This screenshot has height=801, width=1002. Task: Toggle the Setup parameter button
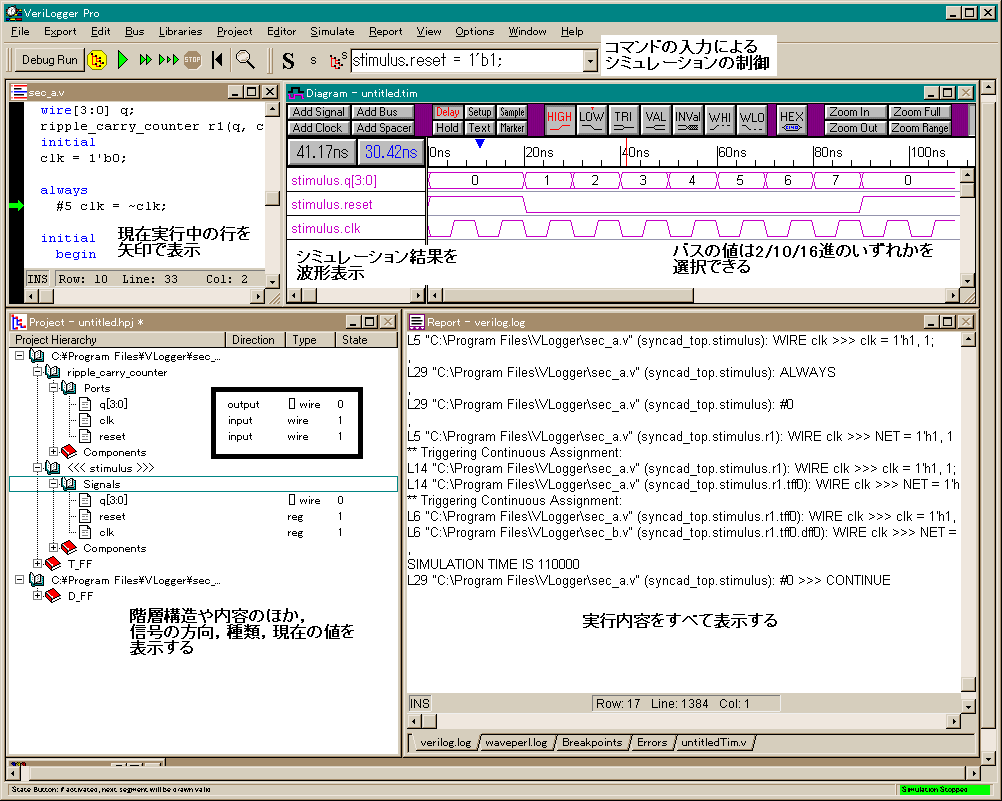click(x=480, y=112)
